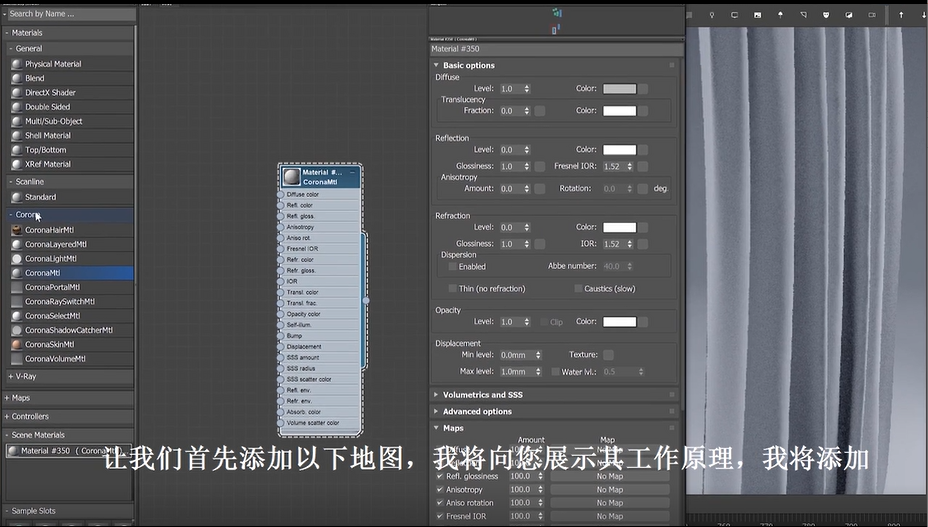The height and width of the screenshot is (527, 928).
Task: Click the Displacement input socket on node
Action: (x=281, y=346)
